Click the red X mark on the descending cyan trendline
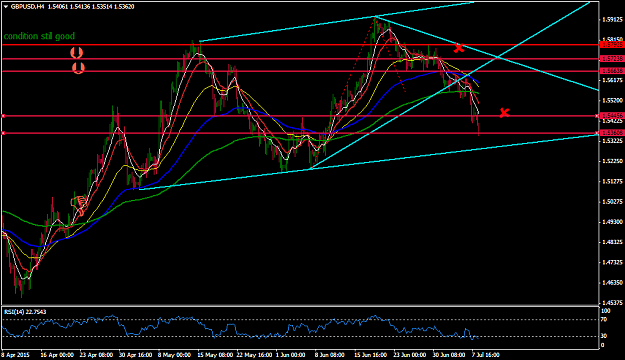Image resolution: width=625 pixels, height=360 pixels. tap(459, 48)
